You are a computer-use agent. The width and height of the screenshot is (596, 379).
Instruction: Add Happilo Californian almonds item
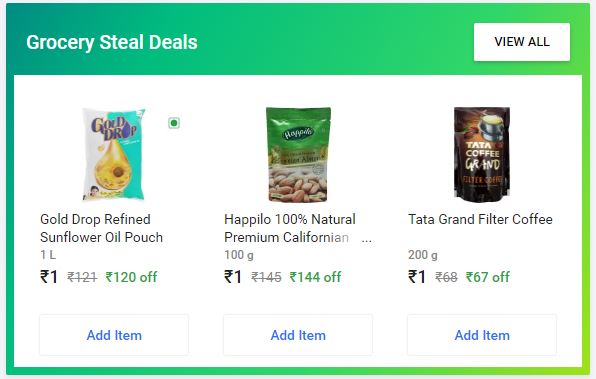click(x=298, y=335)
